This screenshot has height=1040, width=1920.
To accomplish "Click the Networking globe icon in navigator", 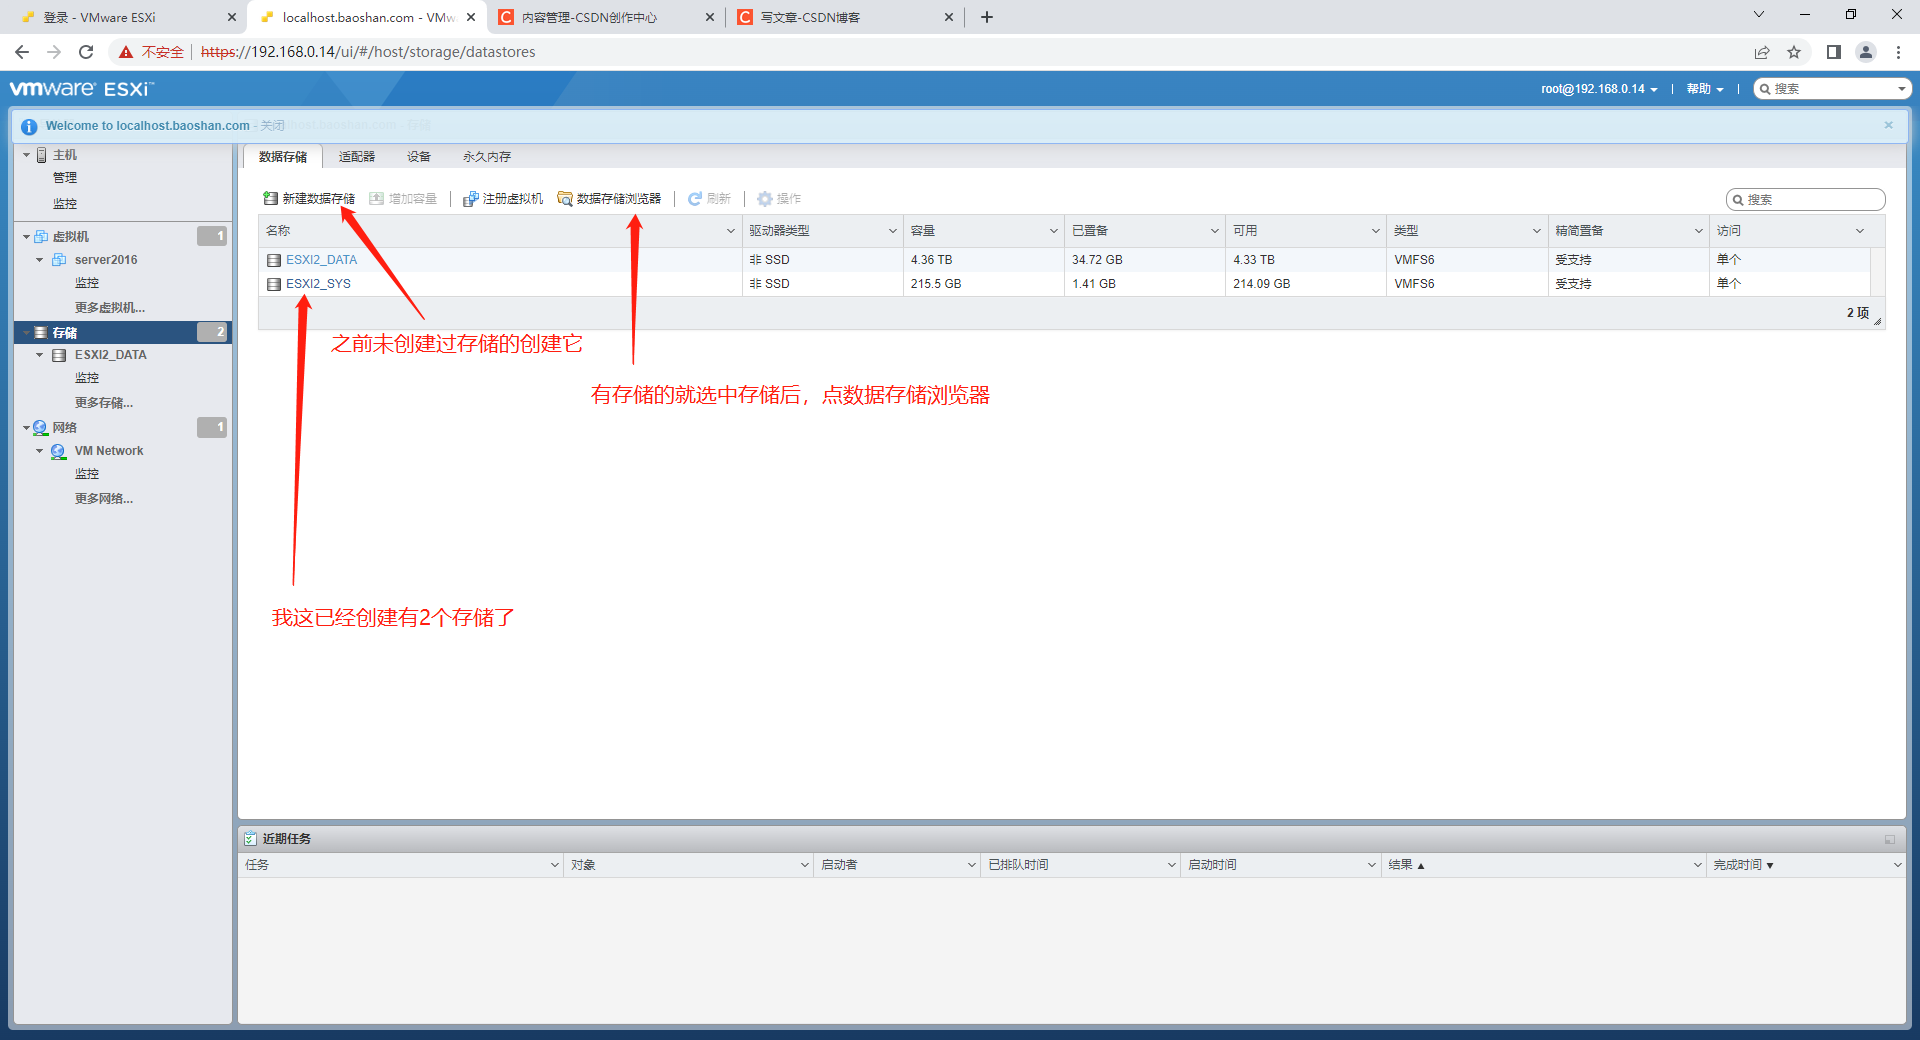I will 41,428.
